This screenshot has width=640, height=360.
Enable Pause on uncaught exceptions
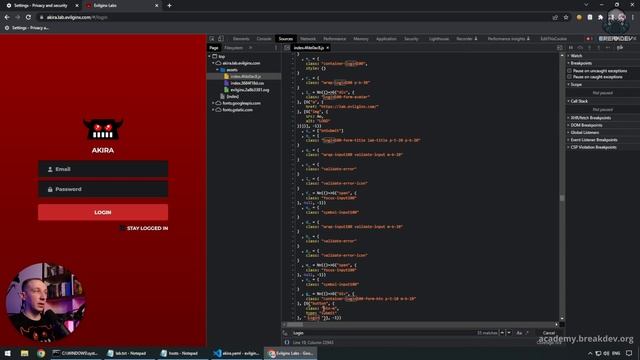pos(569,71)
